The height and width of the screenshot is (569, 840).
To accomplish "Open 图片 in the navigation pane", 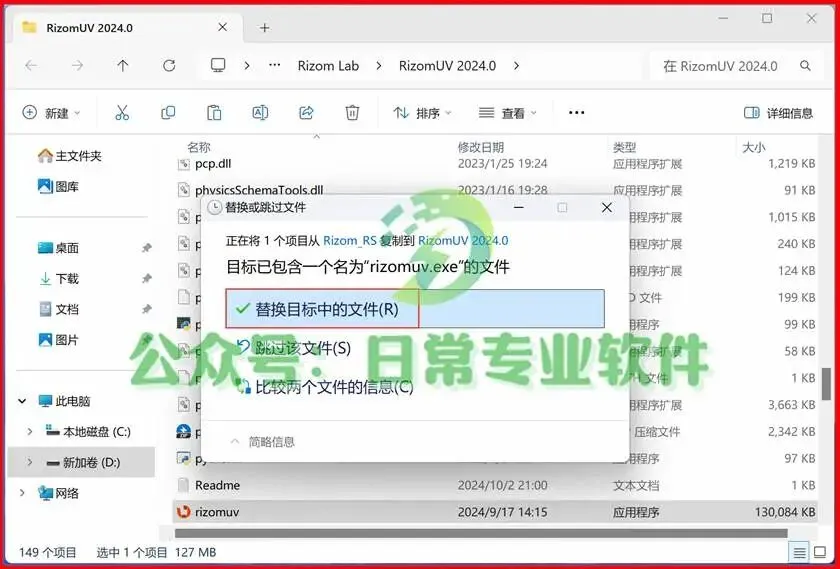I will pos(58,340).
